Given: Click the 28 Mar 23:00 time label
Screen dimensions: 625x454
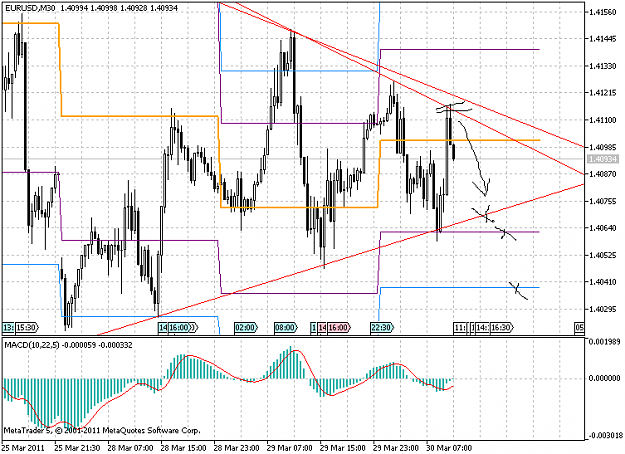Looking at the screenshot, I should pyautogui.click(x=237, y=448).
